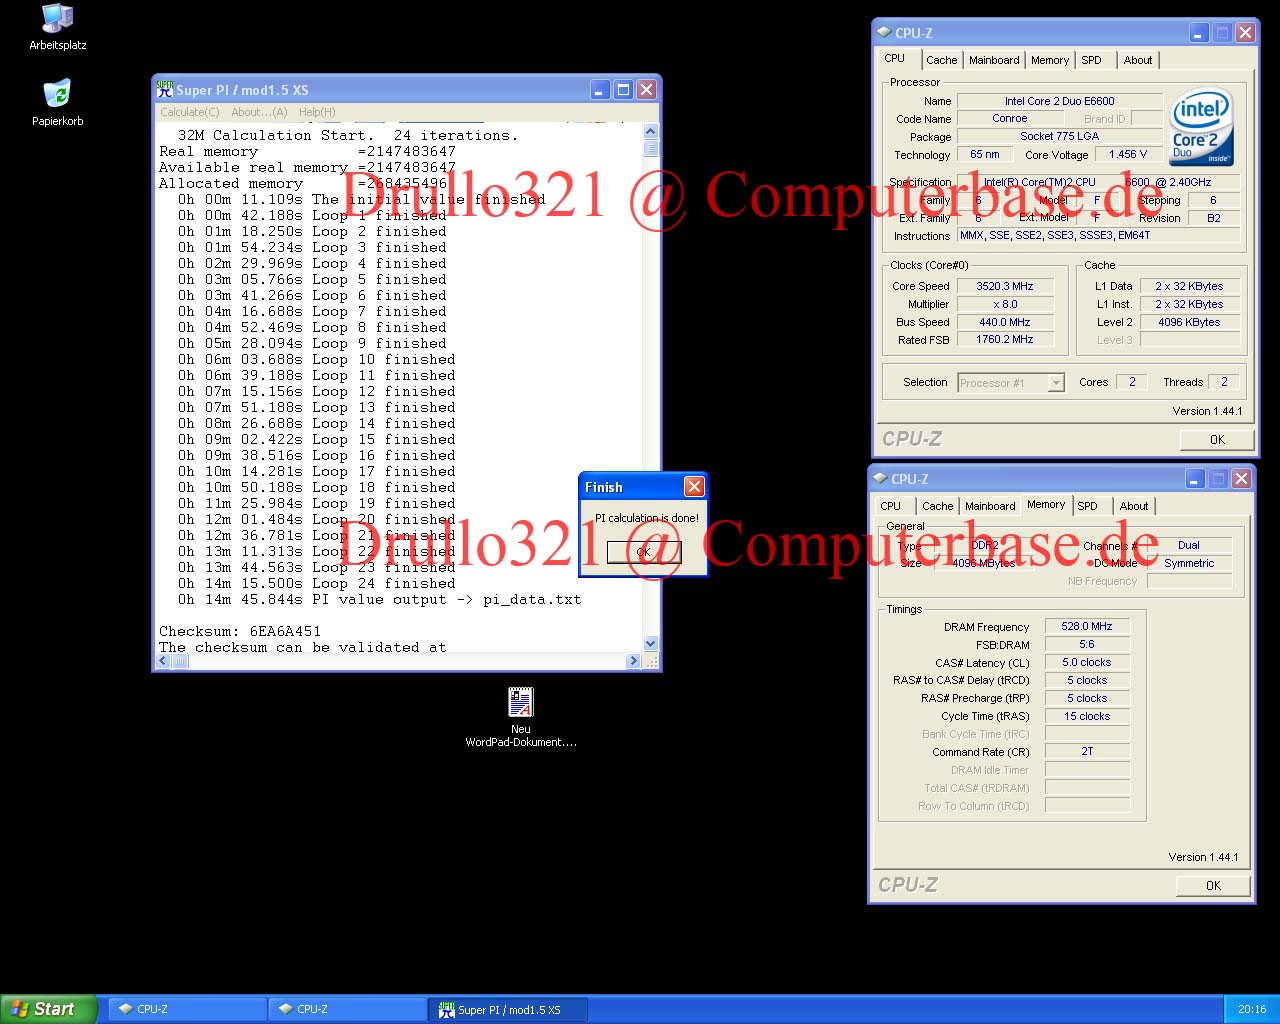This screenshot has height=1024, width=1280.
Task: Click the Super PI scroll right arrow
Action: click(x=633, y=661)
